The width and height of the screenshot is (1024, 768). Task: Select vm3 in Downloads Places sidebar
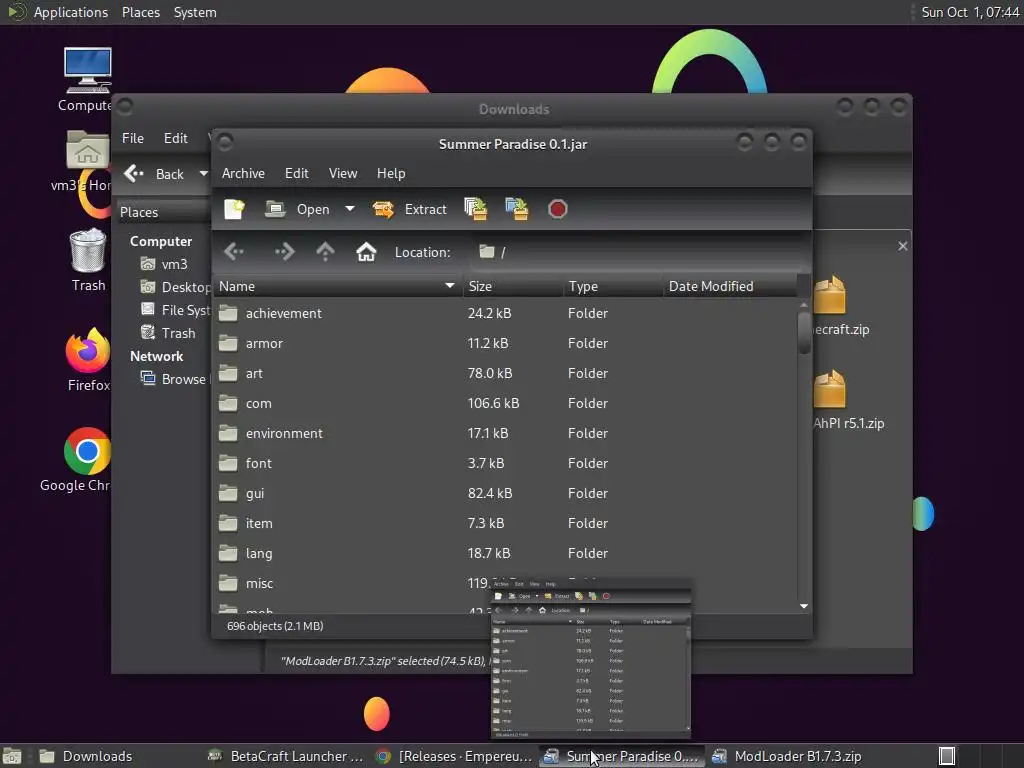click(x=165, y=264)
